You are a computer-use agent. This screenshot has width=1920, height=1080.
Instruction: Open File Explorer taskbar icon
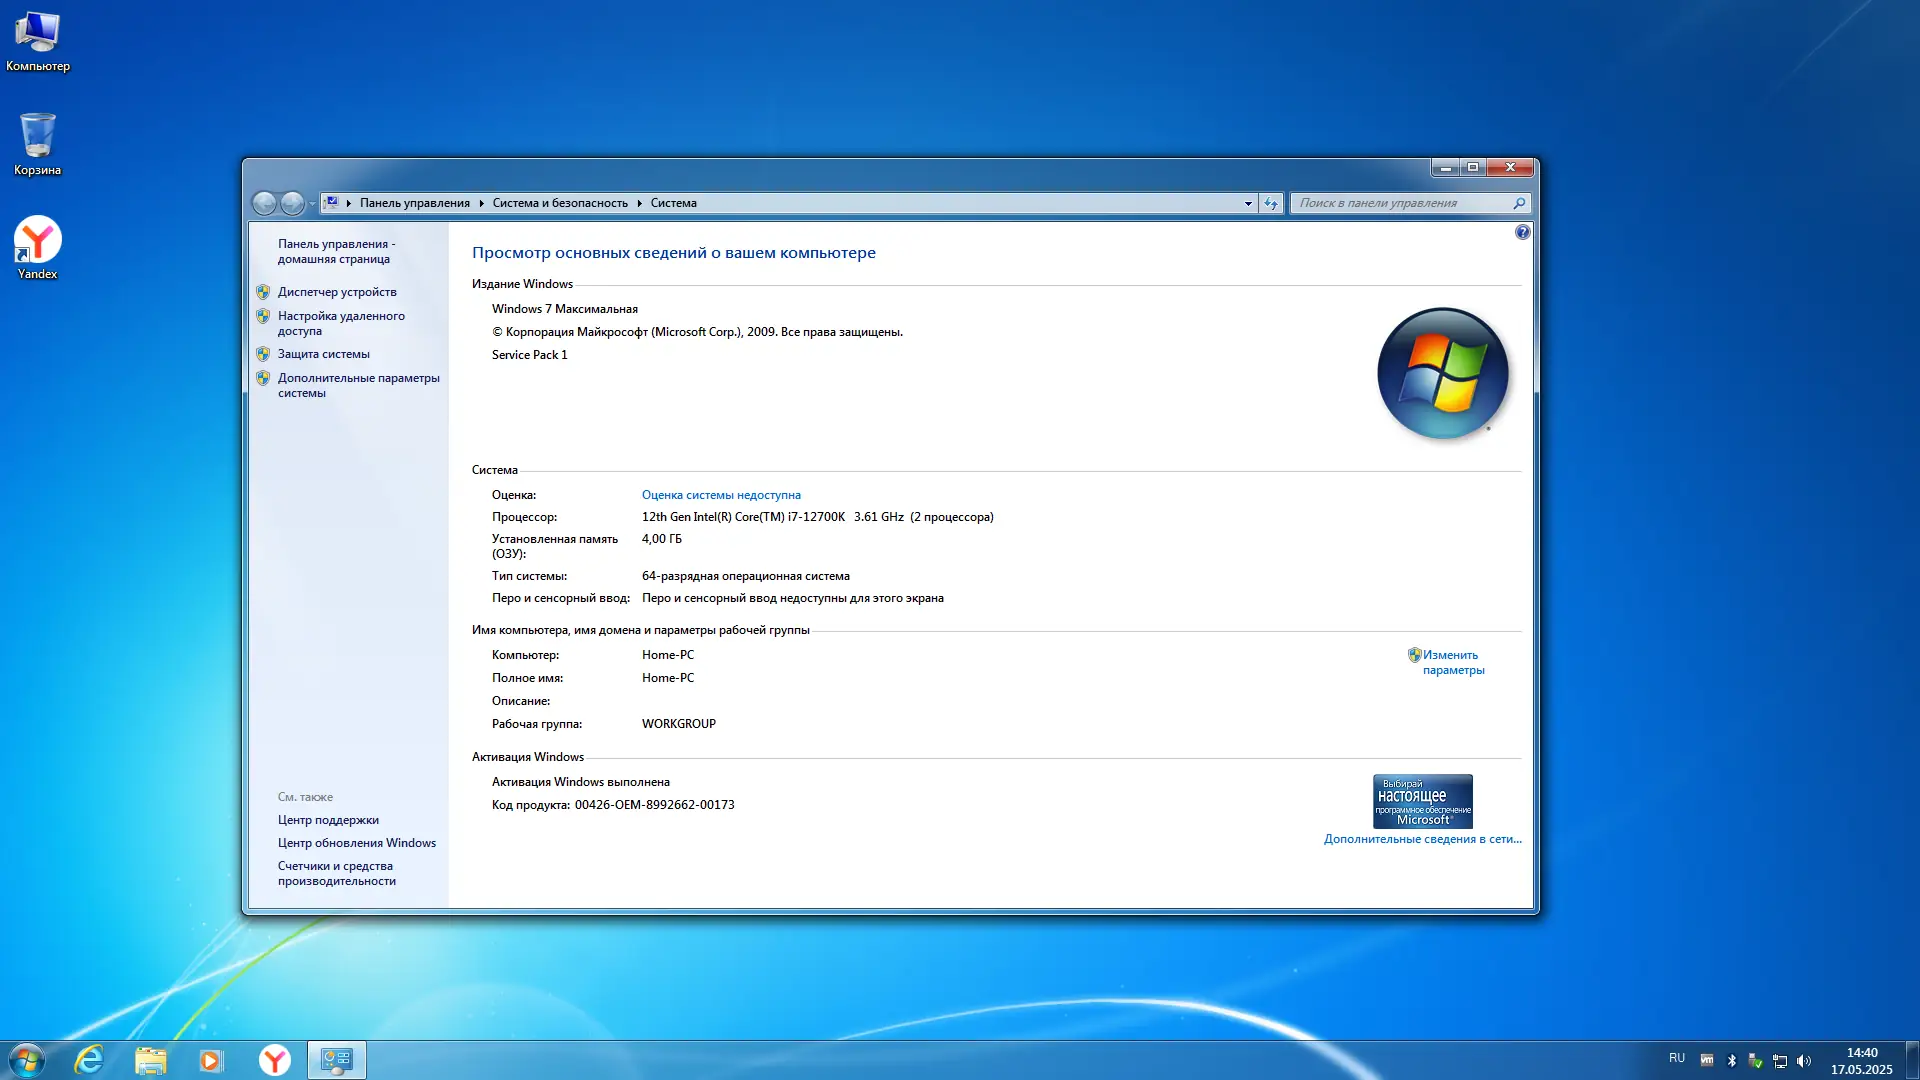(150, 1060)
